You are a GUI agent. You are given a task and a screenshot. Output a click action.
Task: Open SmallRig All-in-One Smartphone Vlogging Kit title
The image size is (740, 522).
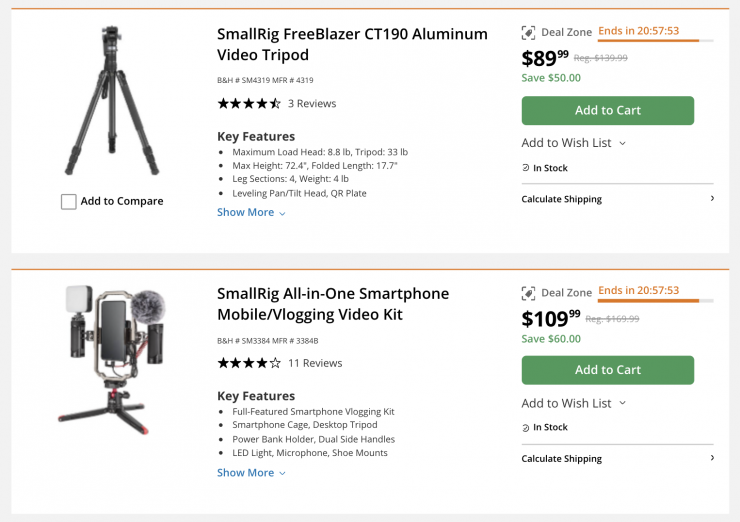(333, 304)
